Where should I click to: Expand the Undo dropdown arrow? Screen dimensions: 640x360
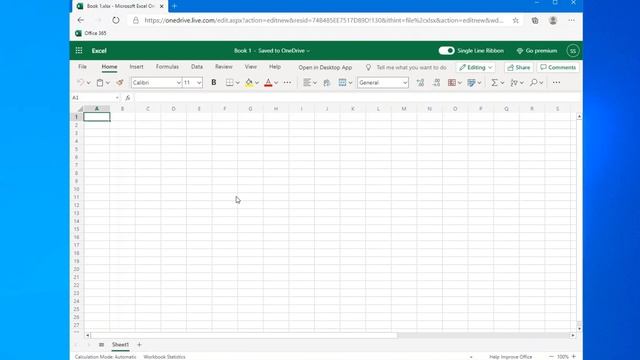click(88, 83)
